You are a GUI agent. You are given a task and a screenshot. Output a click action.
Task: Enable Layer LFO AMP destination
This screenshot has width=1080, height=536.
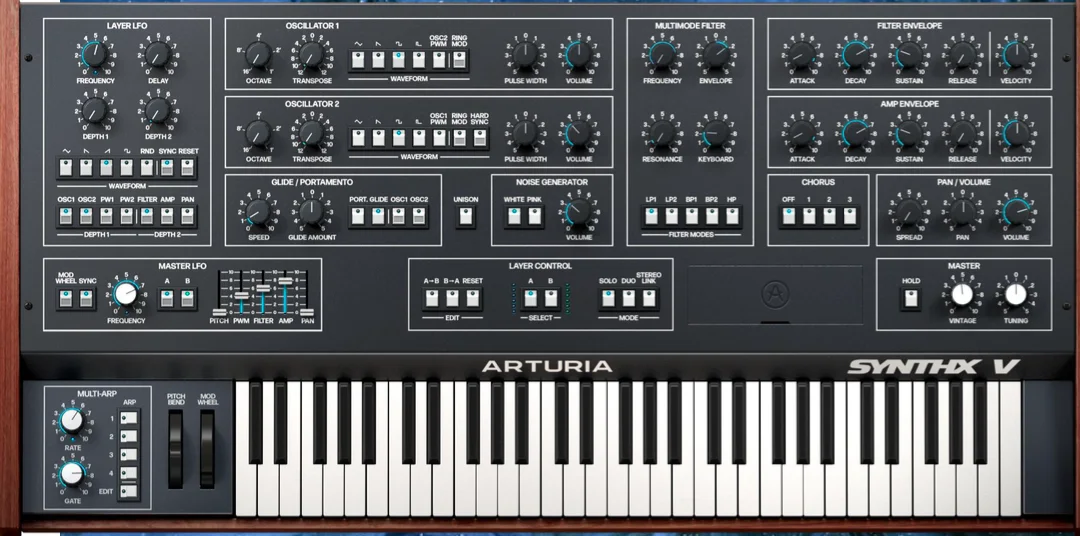[x=167, y=216]
